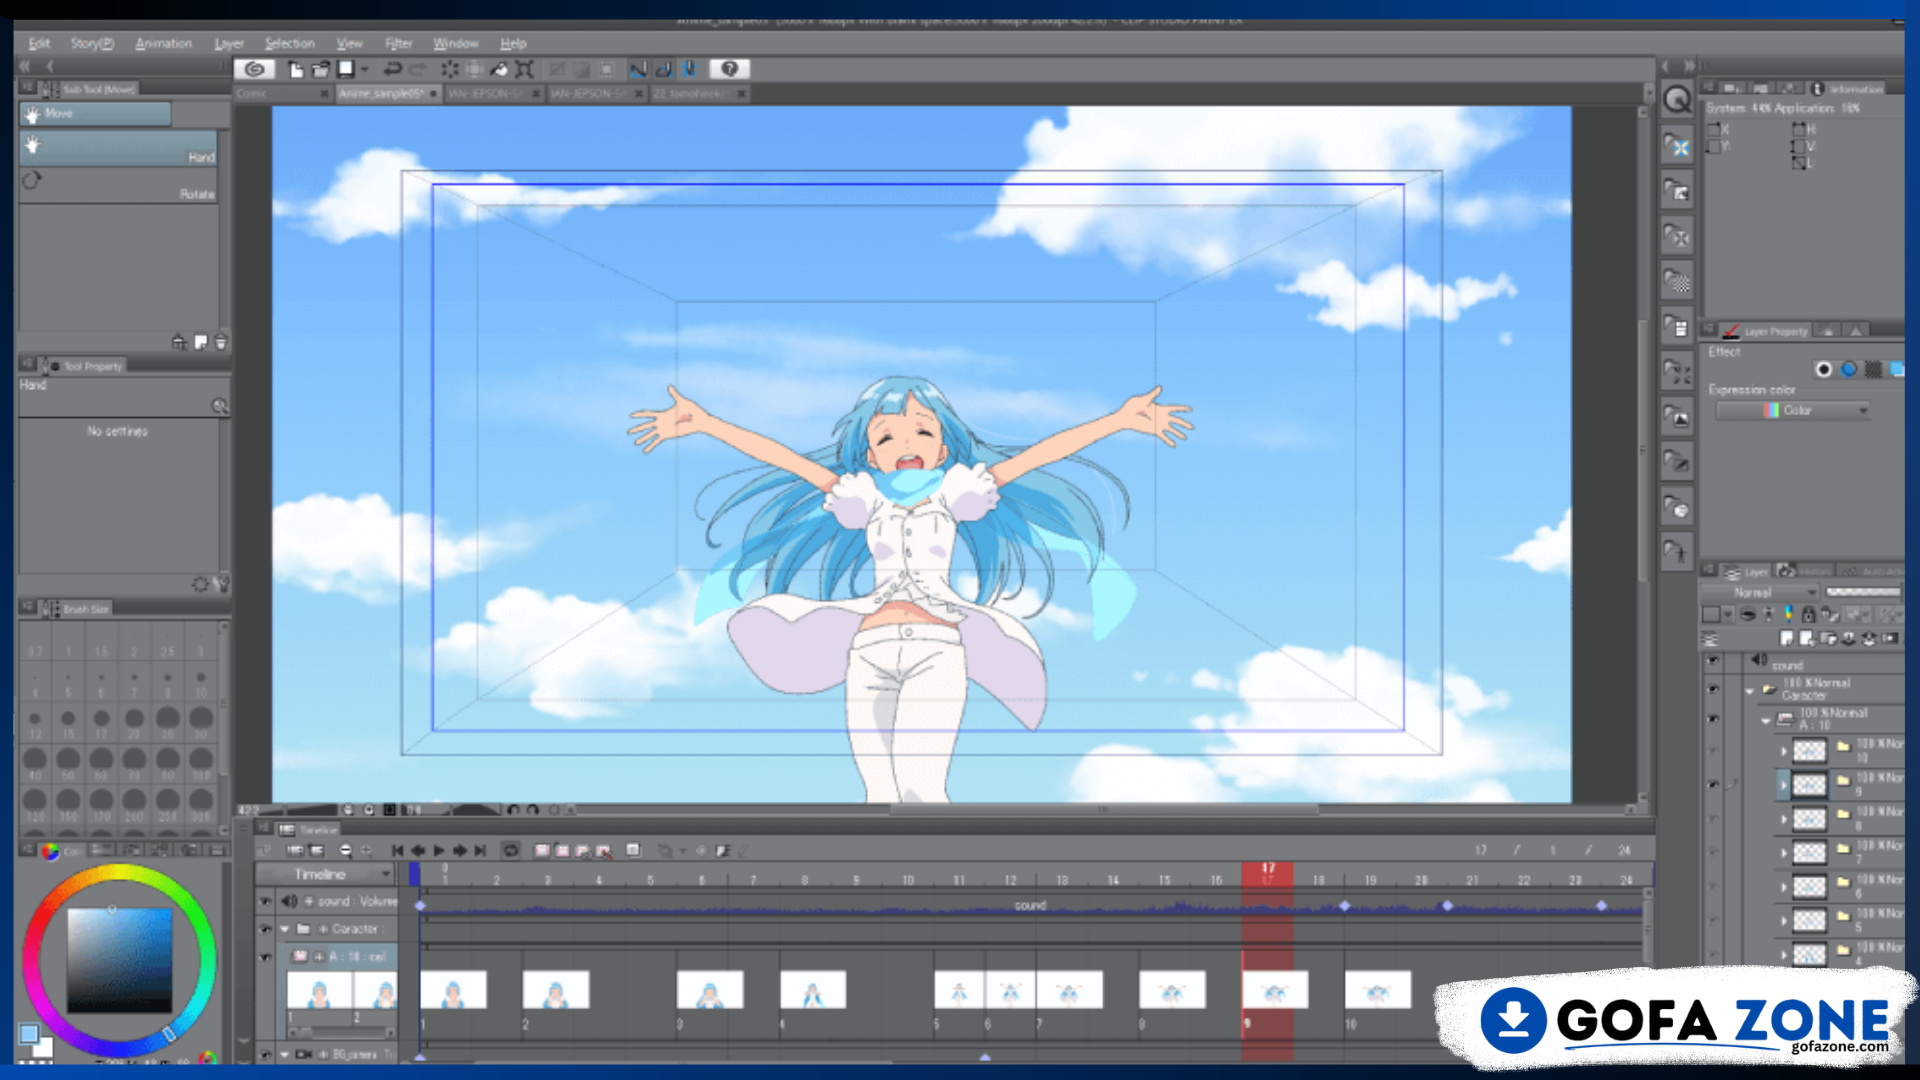Select the Rotate sub tool
This screenshot has height=1080, width=1920.
[118, 185]
